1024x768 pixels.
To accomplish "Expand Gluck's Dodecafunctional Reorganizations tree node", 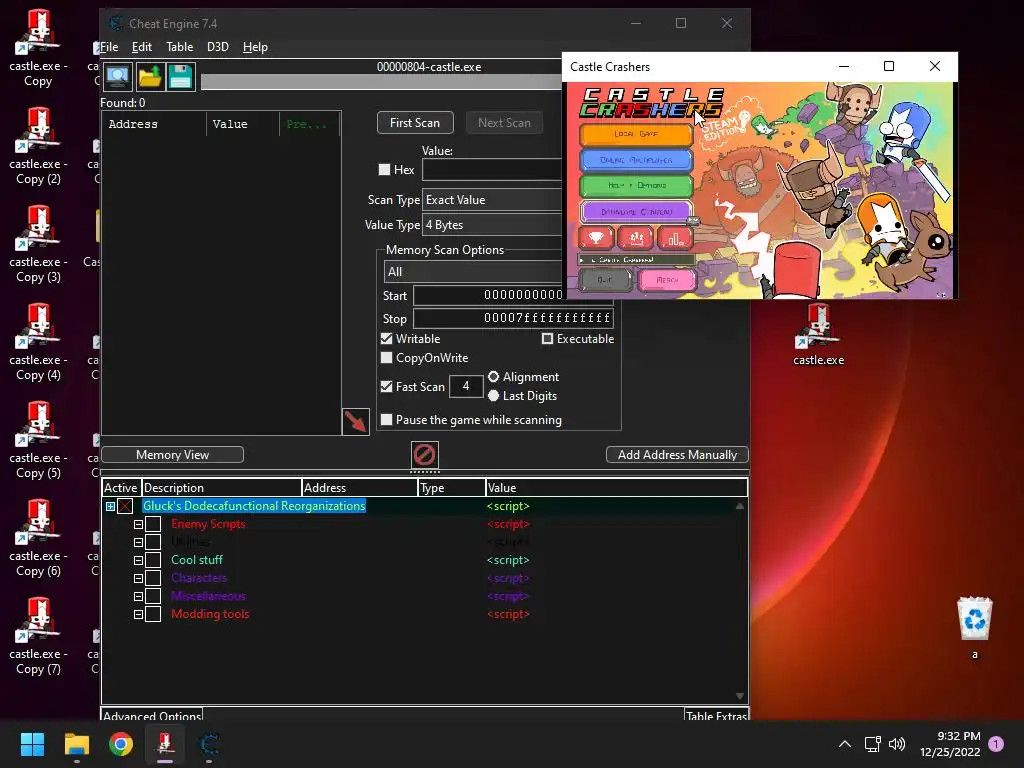I will click(110, 506).
